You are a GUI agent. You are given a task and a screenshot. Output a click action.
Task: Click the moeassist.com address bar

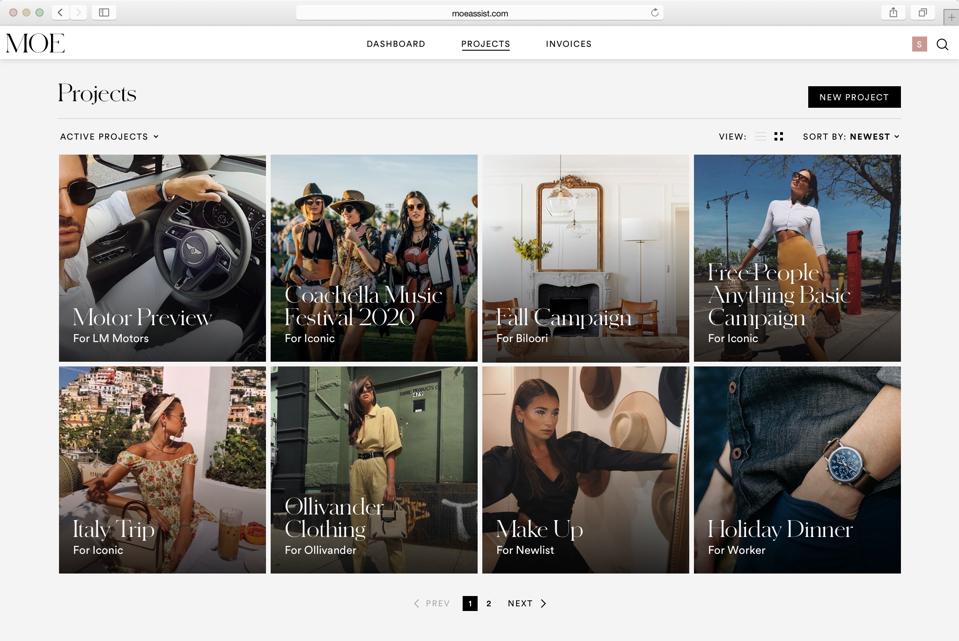pos(480,13)
